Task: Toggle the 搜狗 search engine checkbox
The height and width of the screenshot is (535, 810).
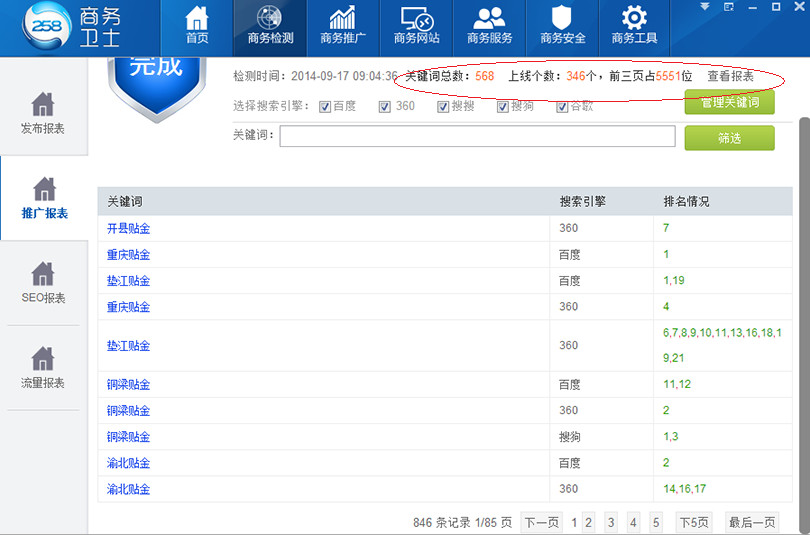Action: coord(503,107)
